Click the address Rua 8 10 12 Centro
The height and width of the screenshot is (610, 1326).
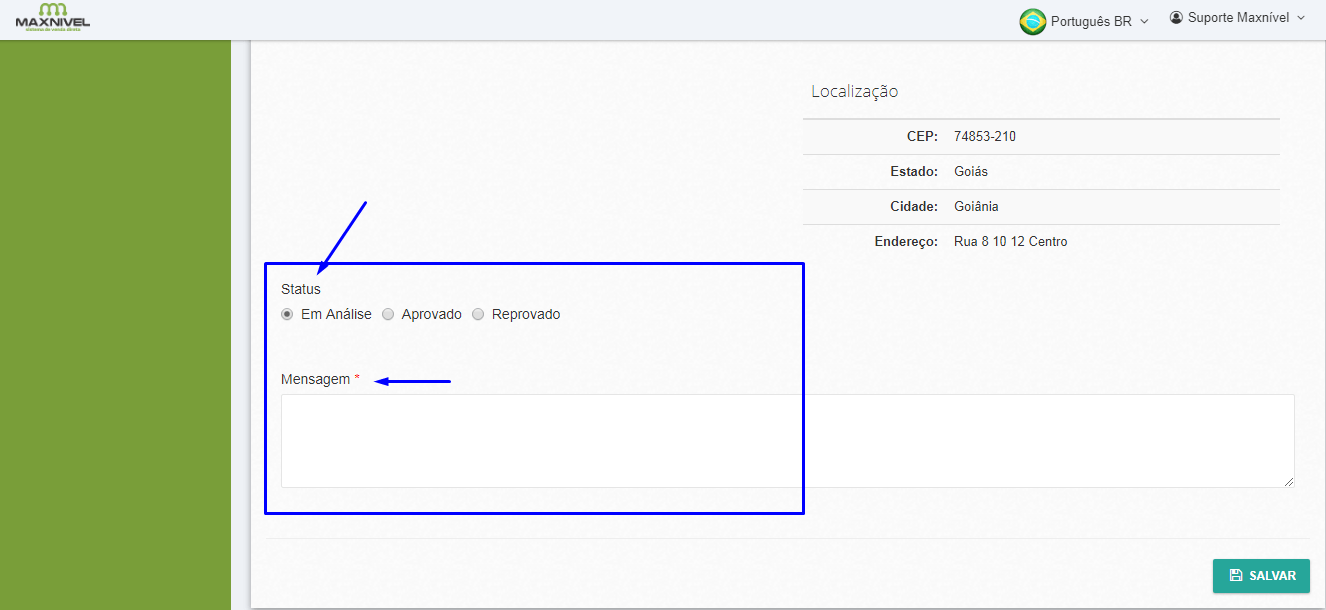tap(1010, 241)
